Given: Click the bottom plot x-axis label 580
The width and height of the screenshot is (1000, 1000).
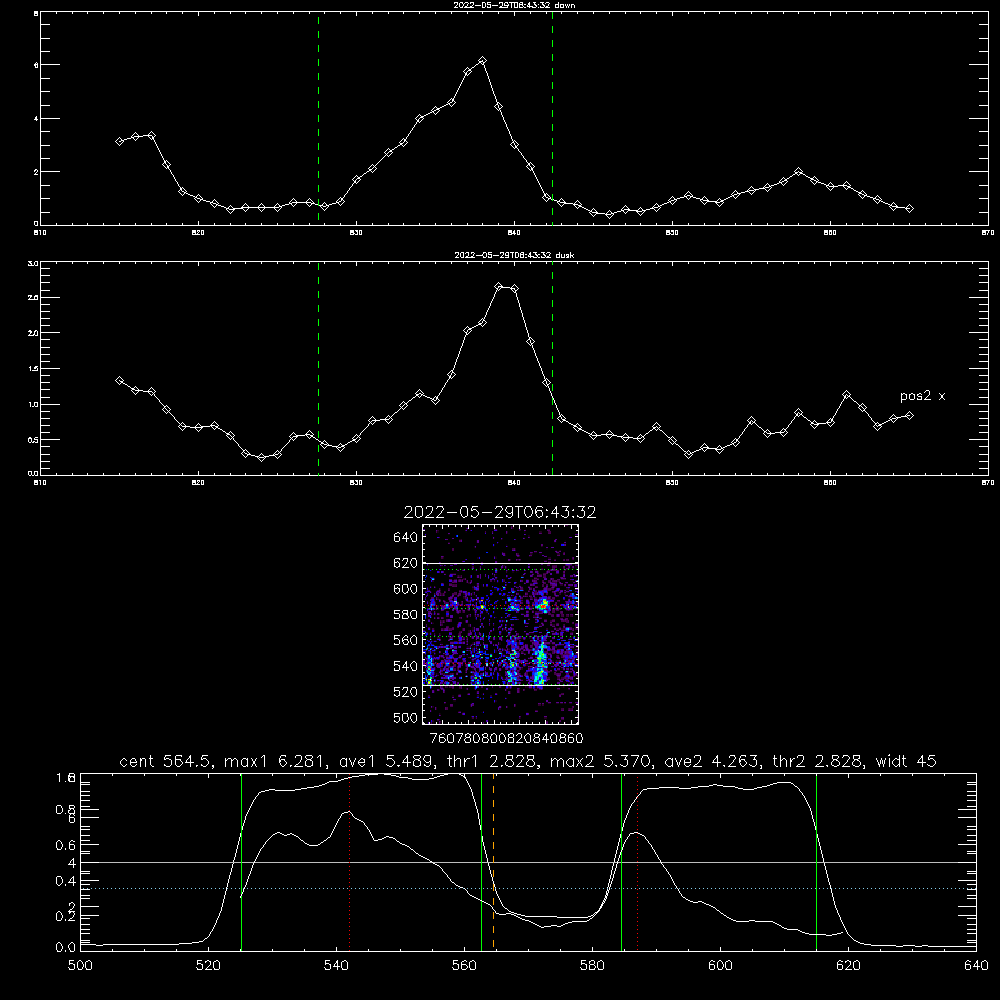Looking at the screenshot, I should 592,966.
